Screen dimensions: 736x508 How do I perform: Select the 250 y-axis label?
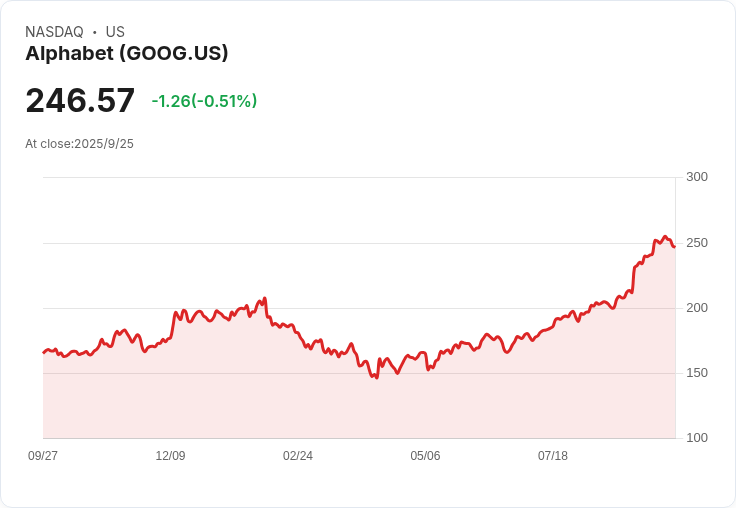(696, 243)
